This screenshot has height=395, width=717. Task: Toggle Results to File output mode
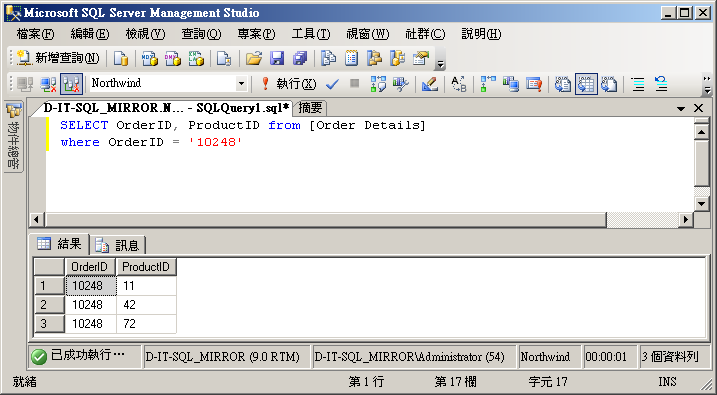pos(610,84)
